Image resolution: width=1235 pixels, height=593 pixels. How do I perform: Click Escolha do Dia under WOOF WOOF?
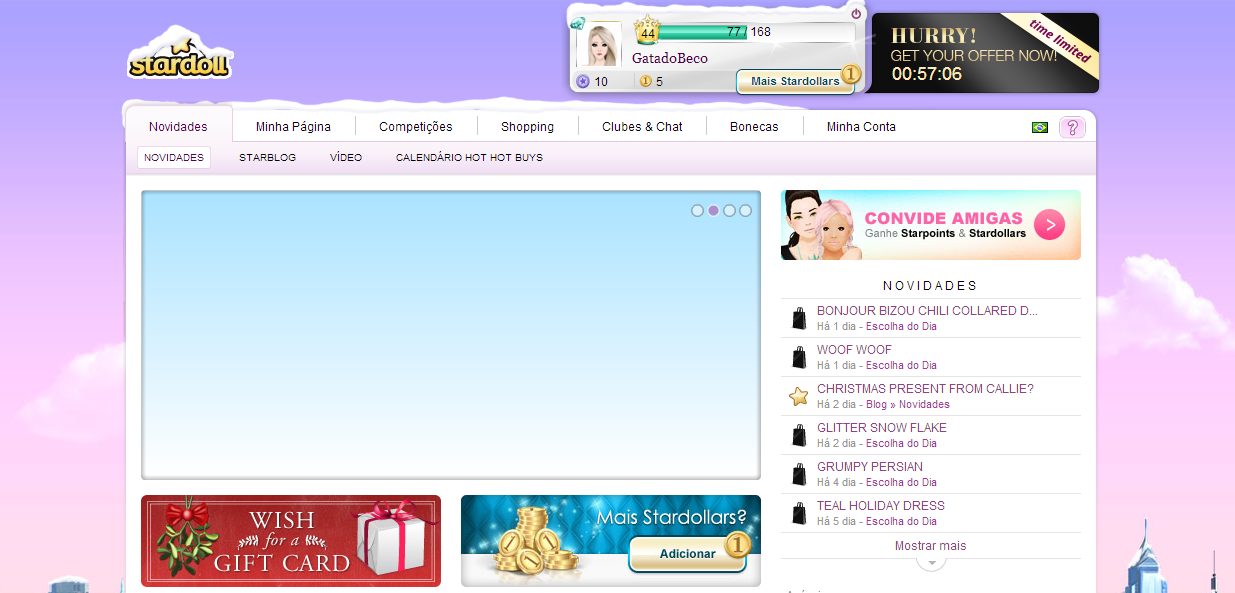tap(901, 366)
